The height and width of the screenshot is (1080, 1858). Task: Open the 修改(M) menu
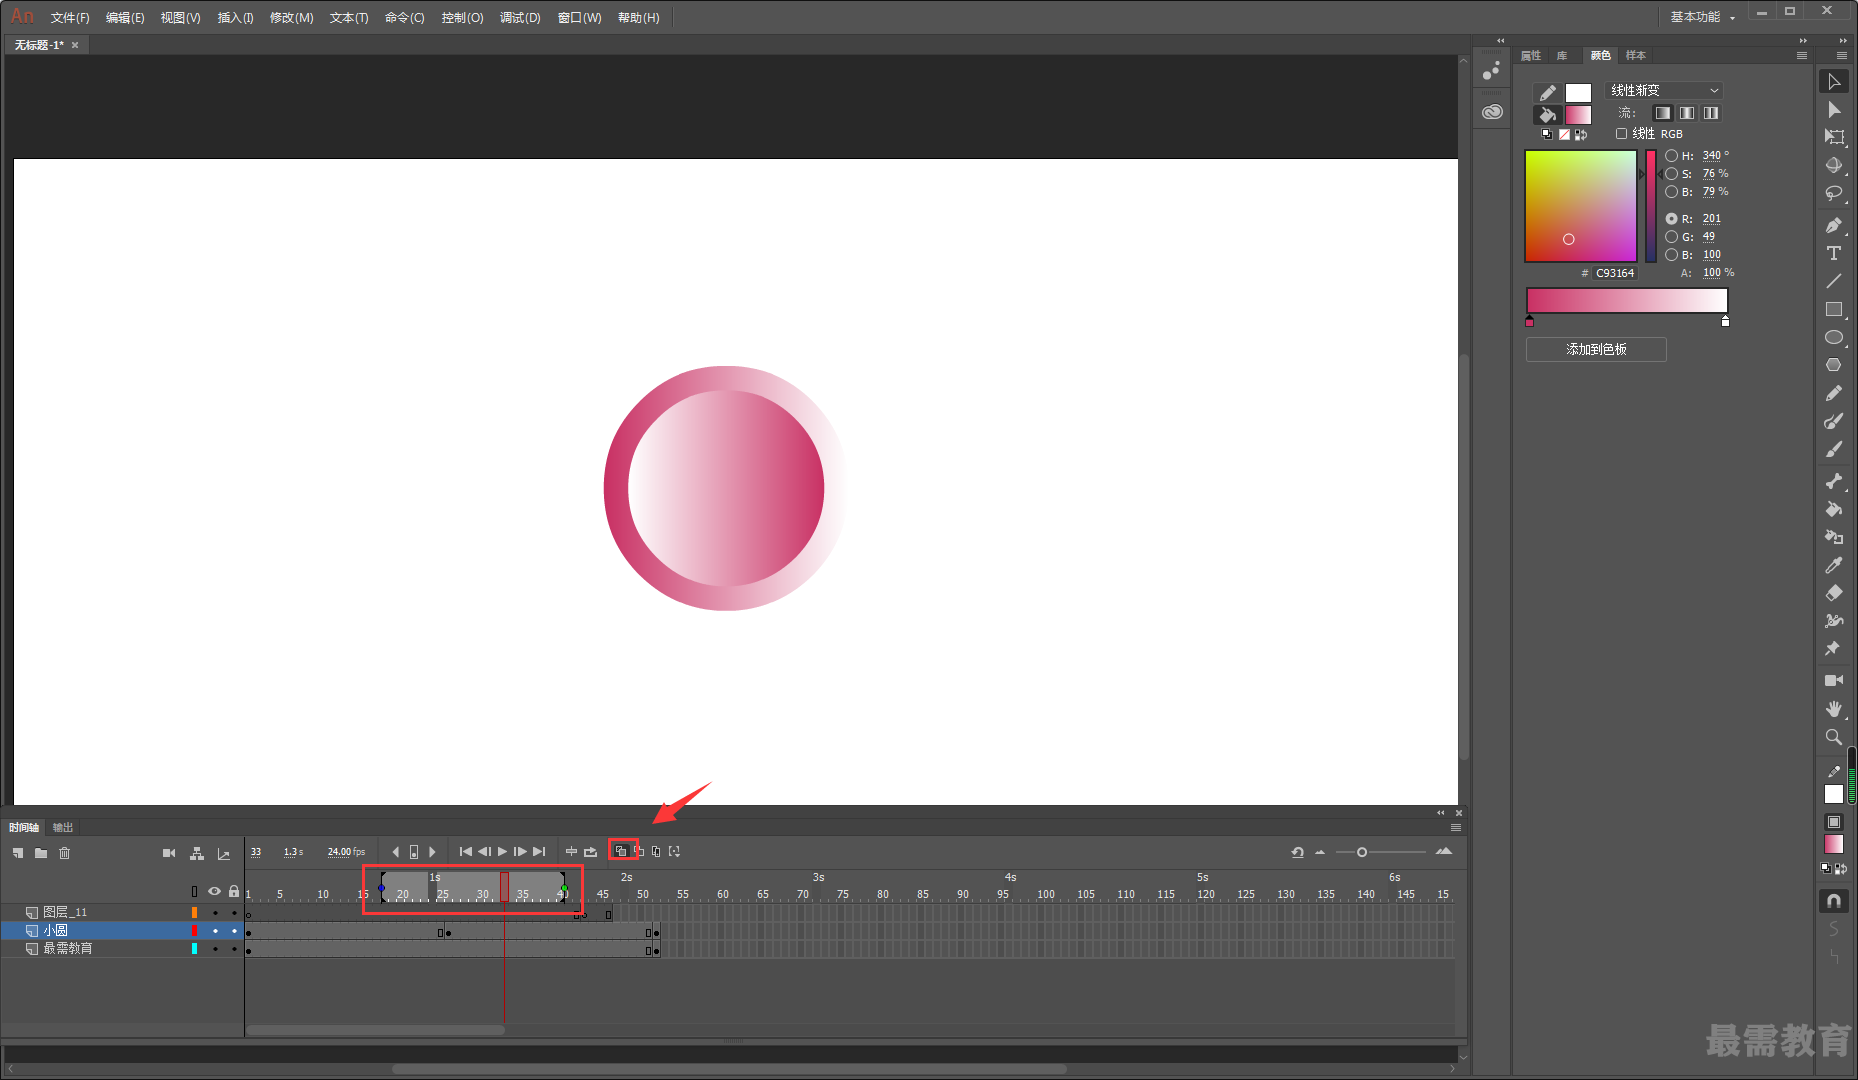point(291,18)
